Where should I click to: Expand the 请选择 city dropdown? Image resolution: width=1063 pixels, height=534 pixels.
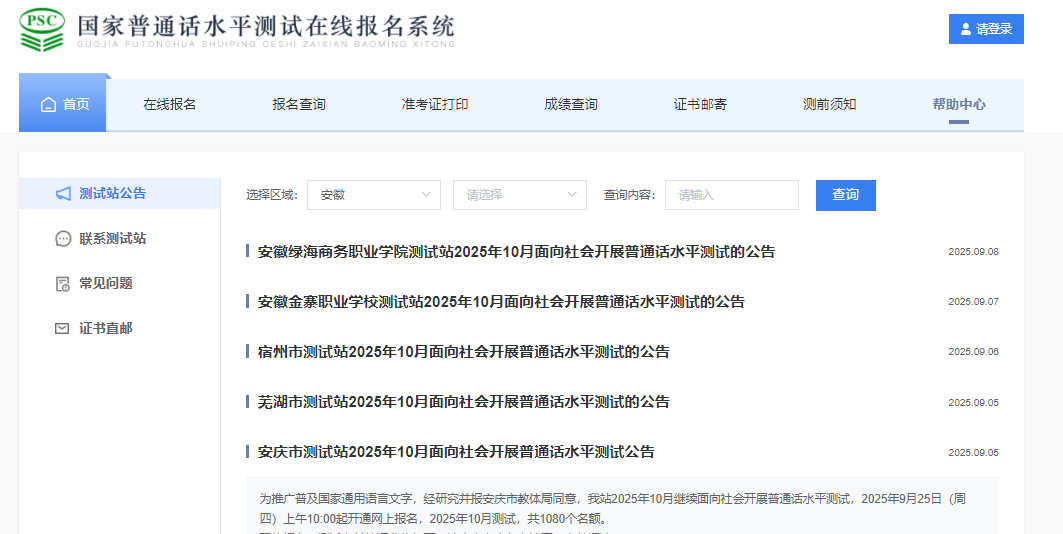519,195
